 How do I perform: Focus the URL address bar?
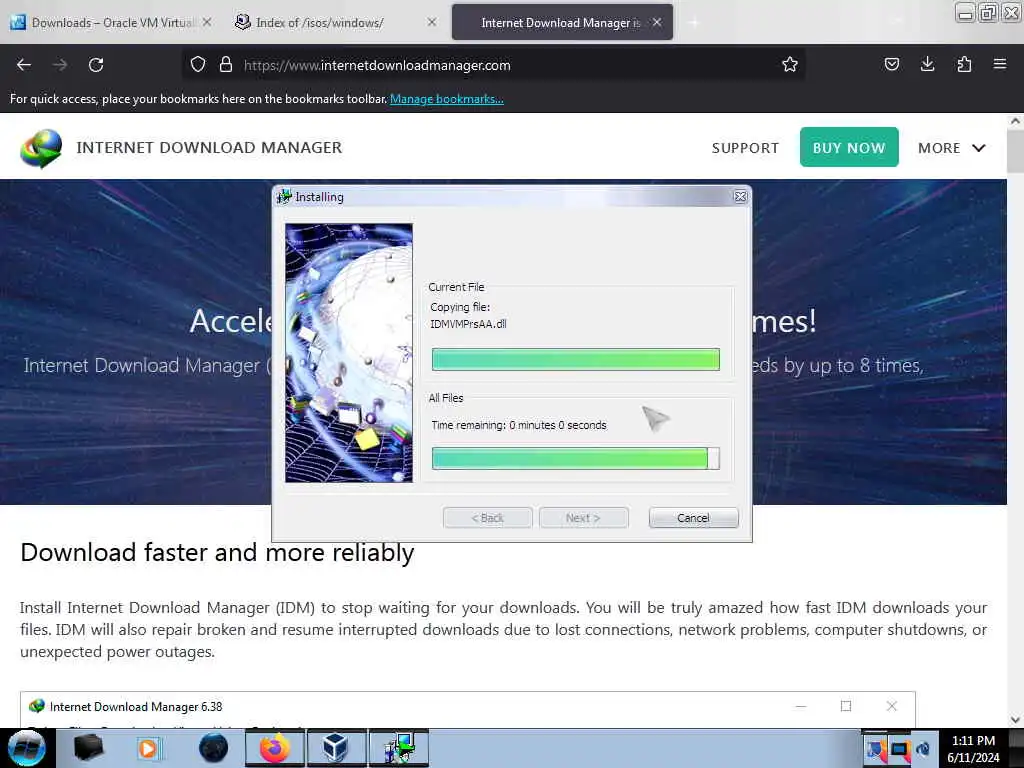tap(496, 65)
